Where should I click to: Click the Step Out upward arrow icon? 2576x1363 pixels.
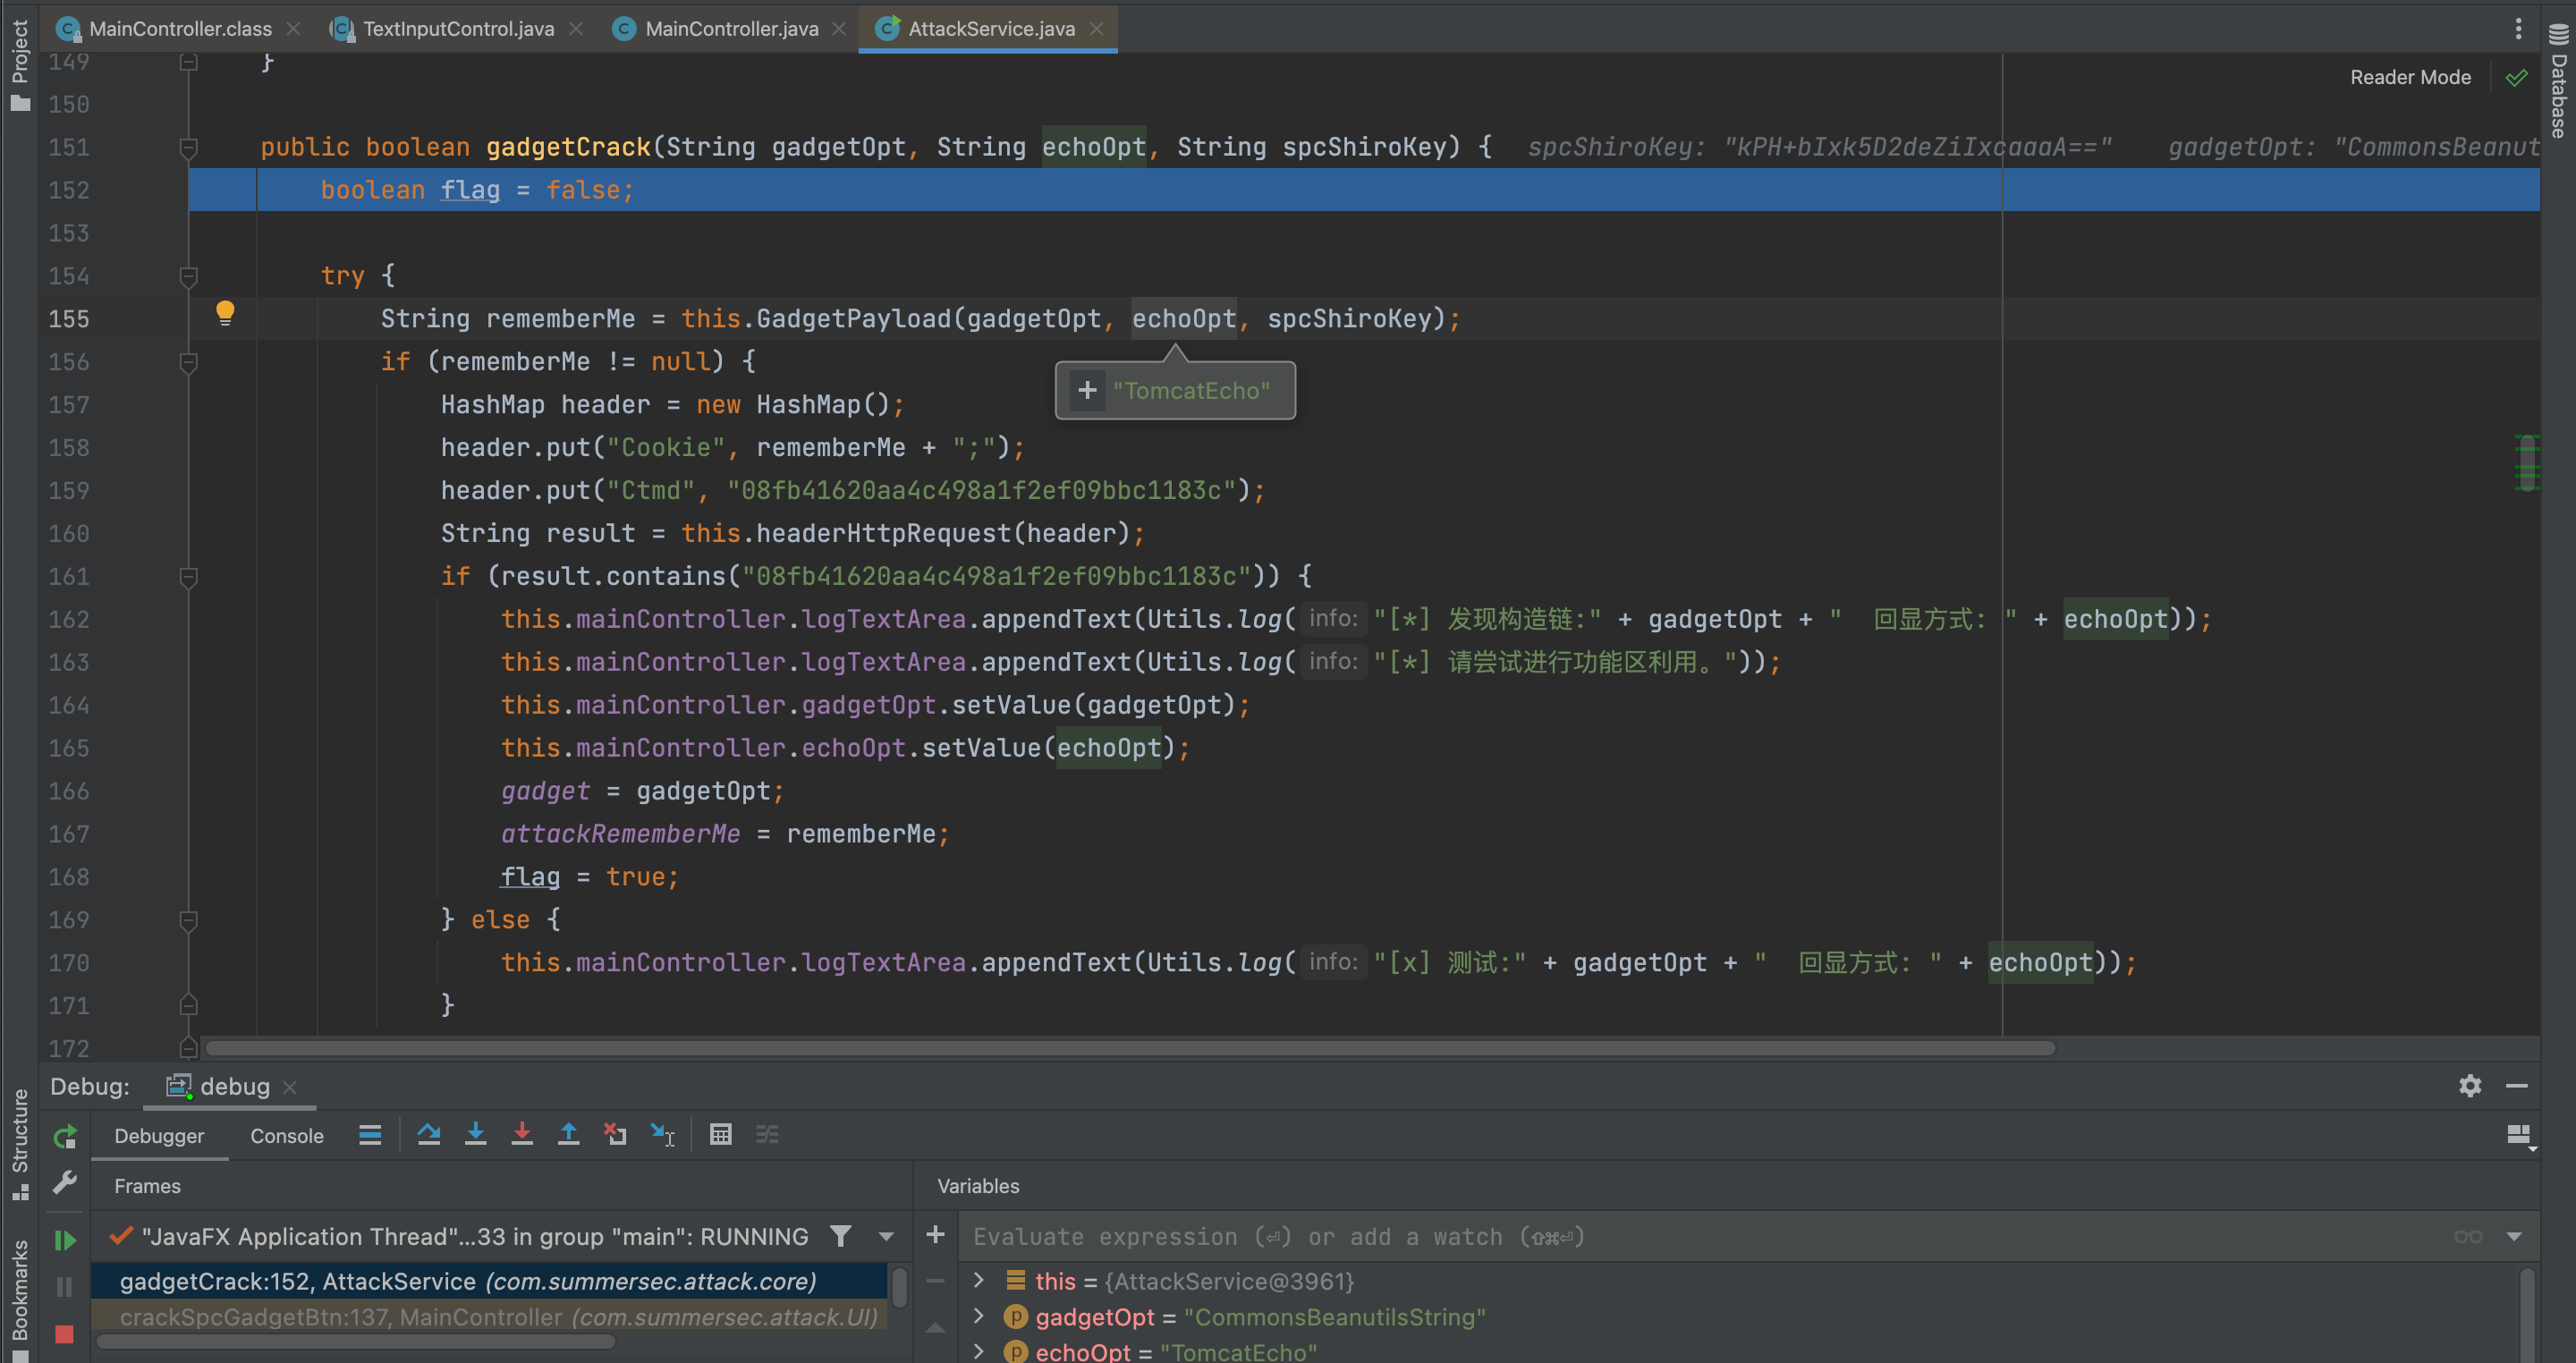click(568, 1134)
